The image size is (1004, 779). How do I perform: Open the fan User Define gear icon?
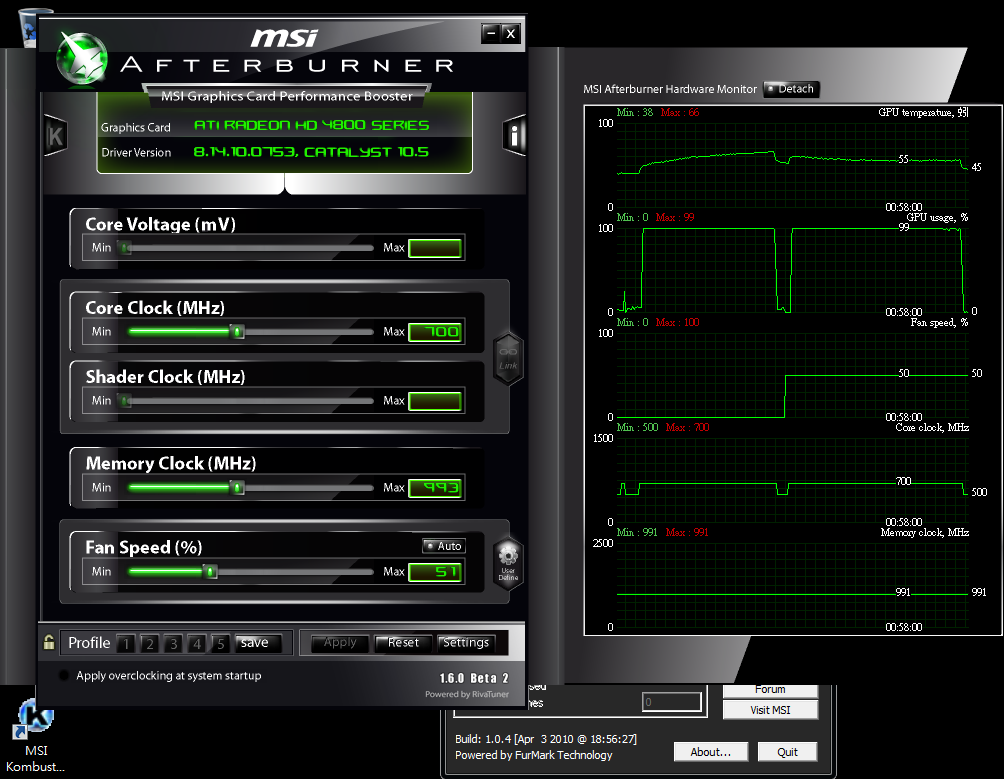[508, 563]
